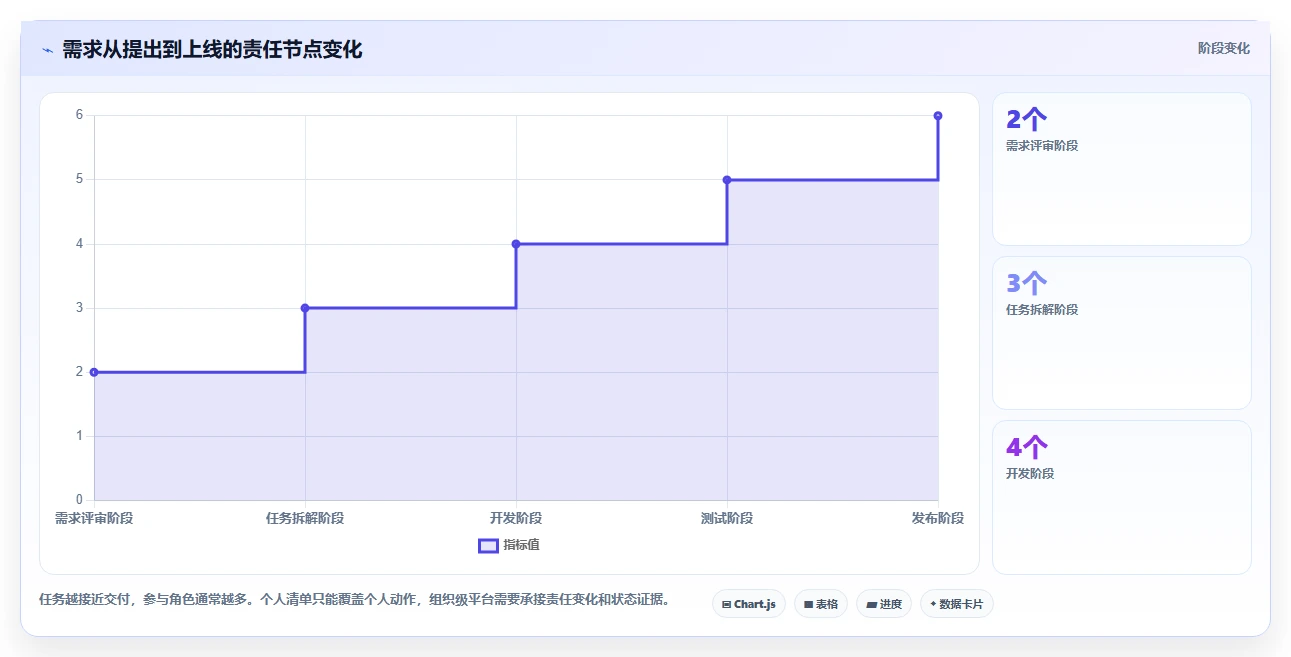Click the 阶段变化 label in the header
The height and width of the screenshot is (657, 1291).
[x=1223, y=48]
